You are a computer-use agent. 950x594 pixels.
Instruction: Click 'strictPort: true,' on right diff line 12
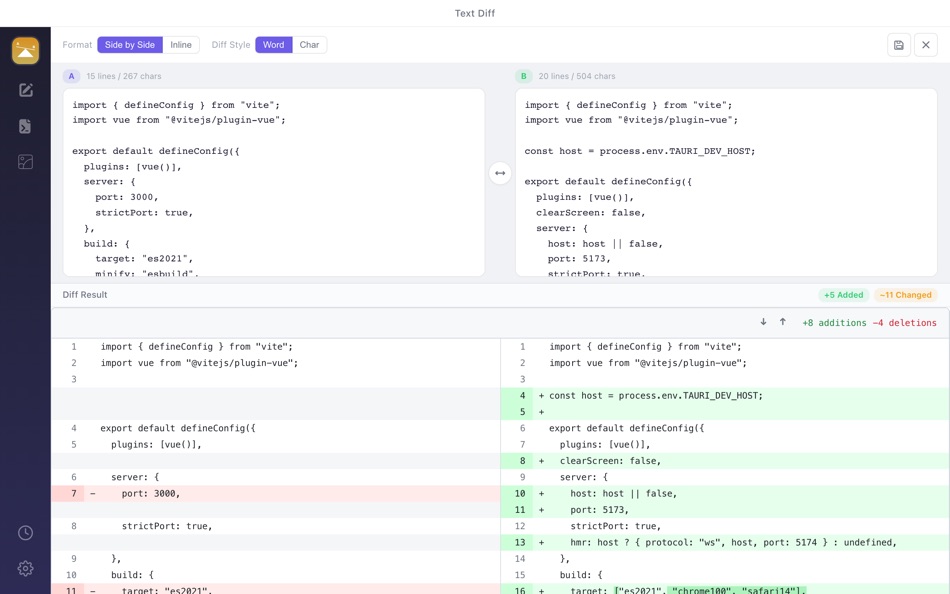point(616,527)
